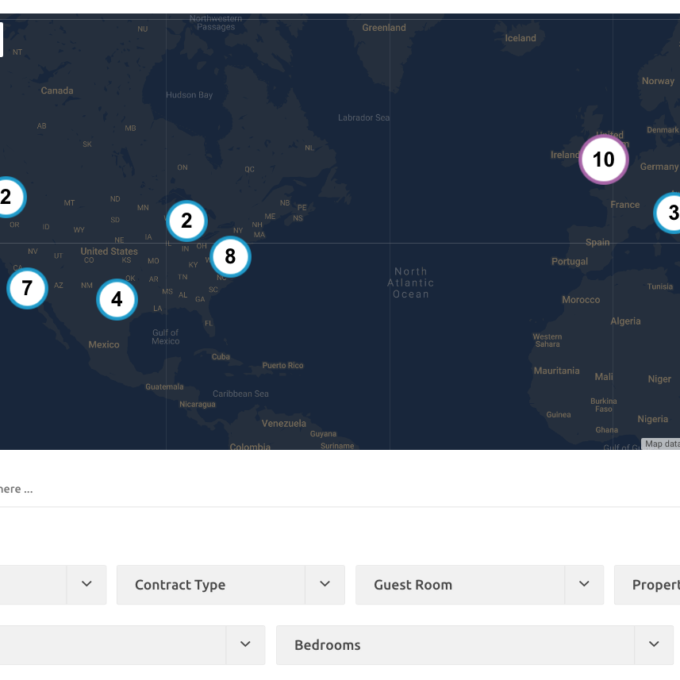Click the chevron left of the Bedrooms field
Screen dimensions: 680x680
click(245, 645)
